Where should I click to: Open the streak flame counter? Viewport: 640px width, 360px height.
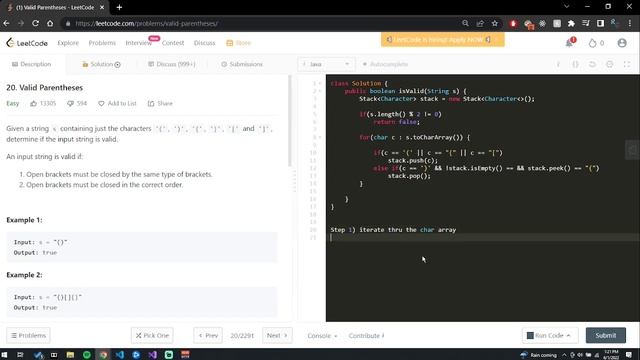[596, 43]
